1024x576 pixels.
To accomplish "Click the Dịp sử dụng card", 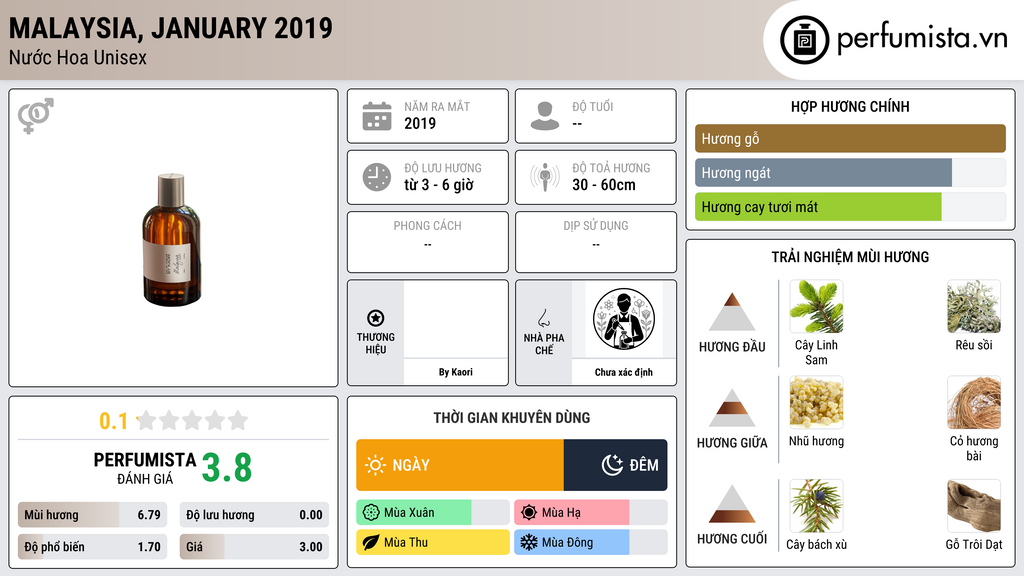I will [596, 242].
